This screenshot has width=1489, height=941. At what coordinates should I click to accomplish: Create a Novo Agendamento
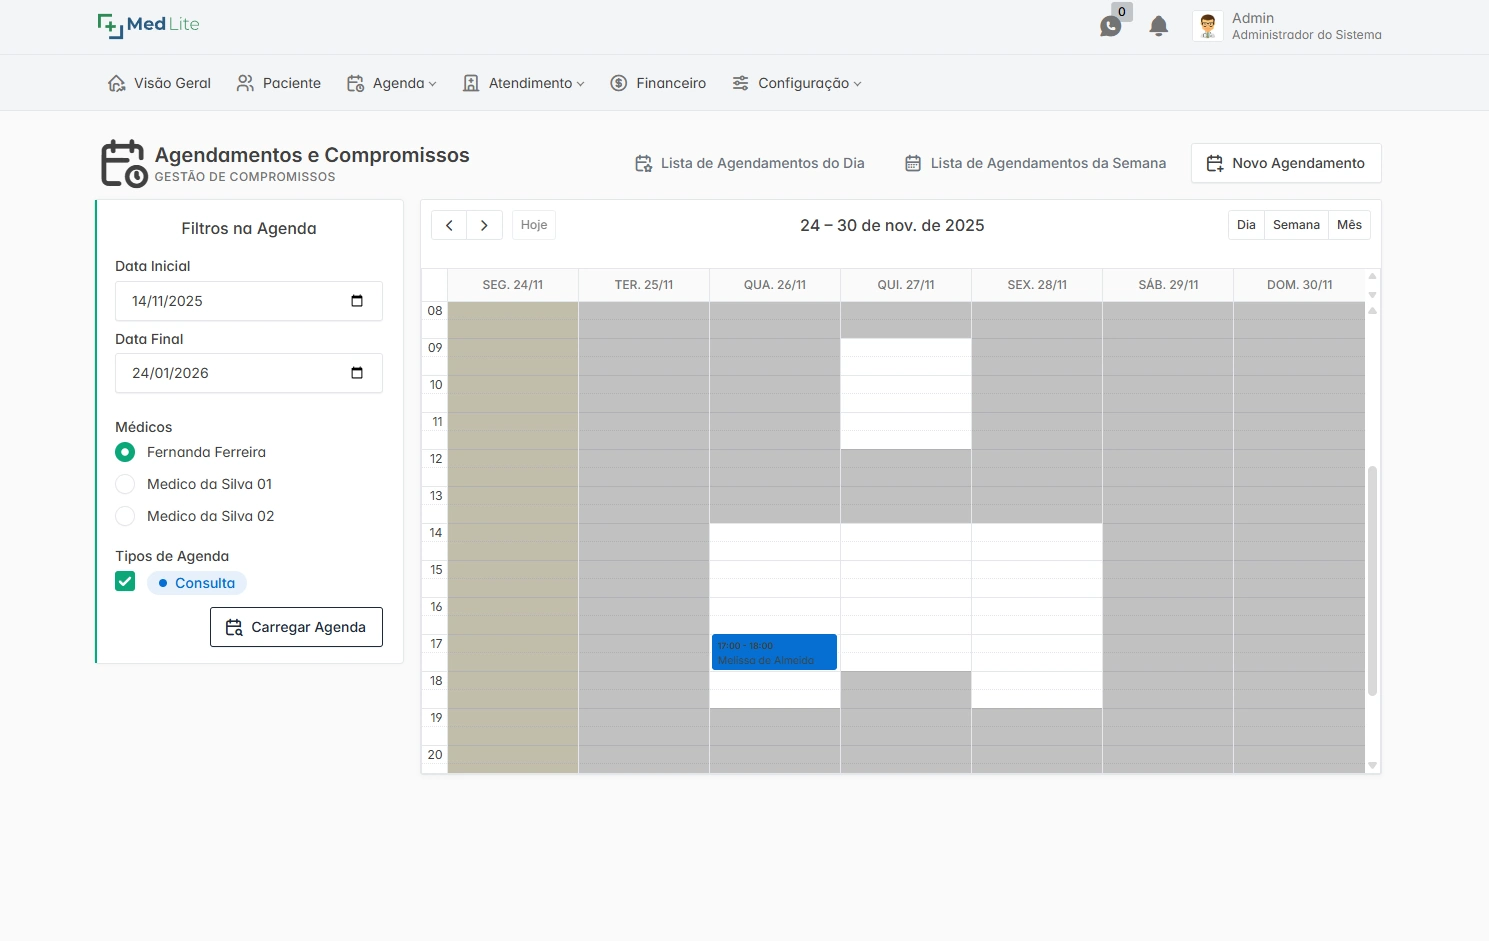coord(1285,163)
